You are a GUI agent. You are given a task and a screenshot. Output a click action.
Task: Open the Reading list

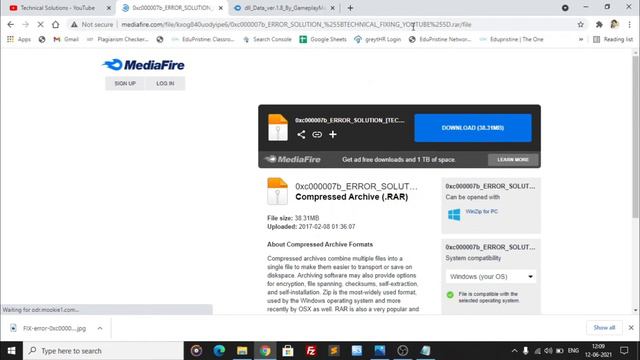(x=613, y=39)
